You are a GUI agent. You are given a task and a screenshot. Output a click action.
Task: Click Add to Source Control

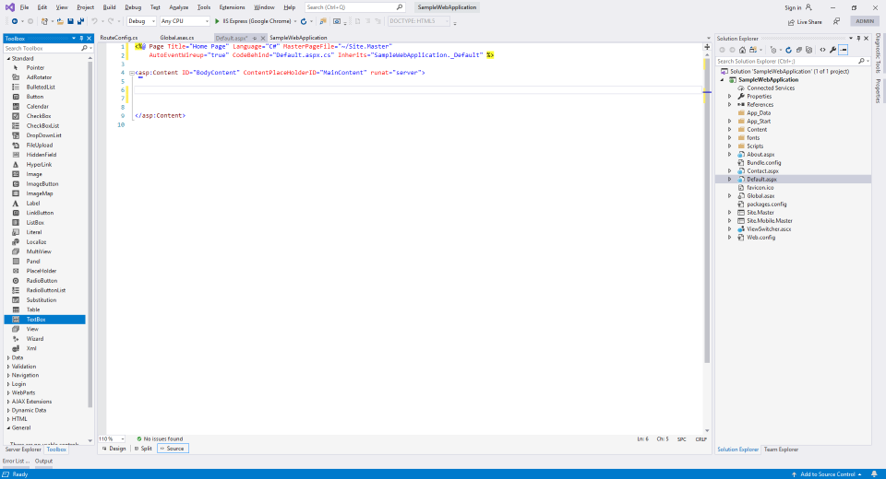(828, 474)
